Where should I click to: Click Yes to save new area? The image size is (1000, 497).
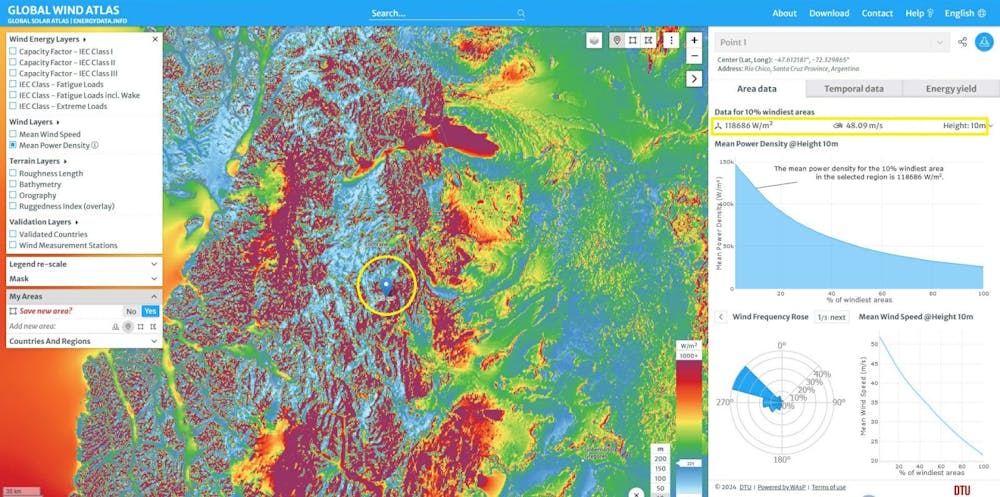click(x=150, y=311)
